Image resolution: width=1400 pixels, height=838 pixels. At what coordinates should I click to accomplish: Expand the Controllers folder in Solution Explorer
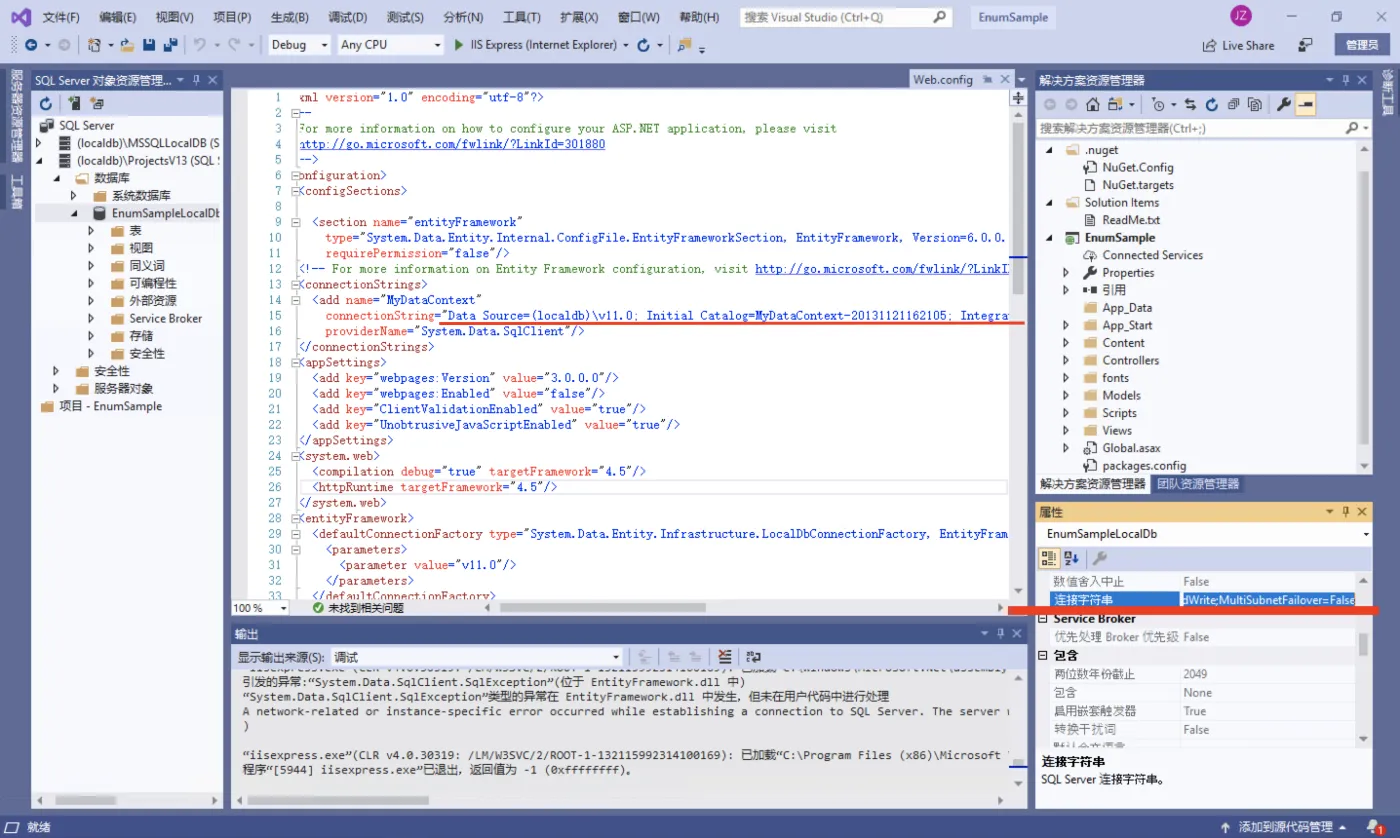[1066, 360]
